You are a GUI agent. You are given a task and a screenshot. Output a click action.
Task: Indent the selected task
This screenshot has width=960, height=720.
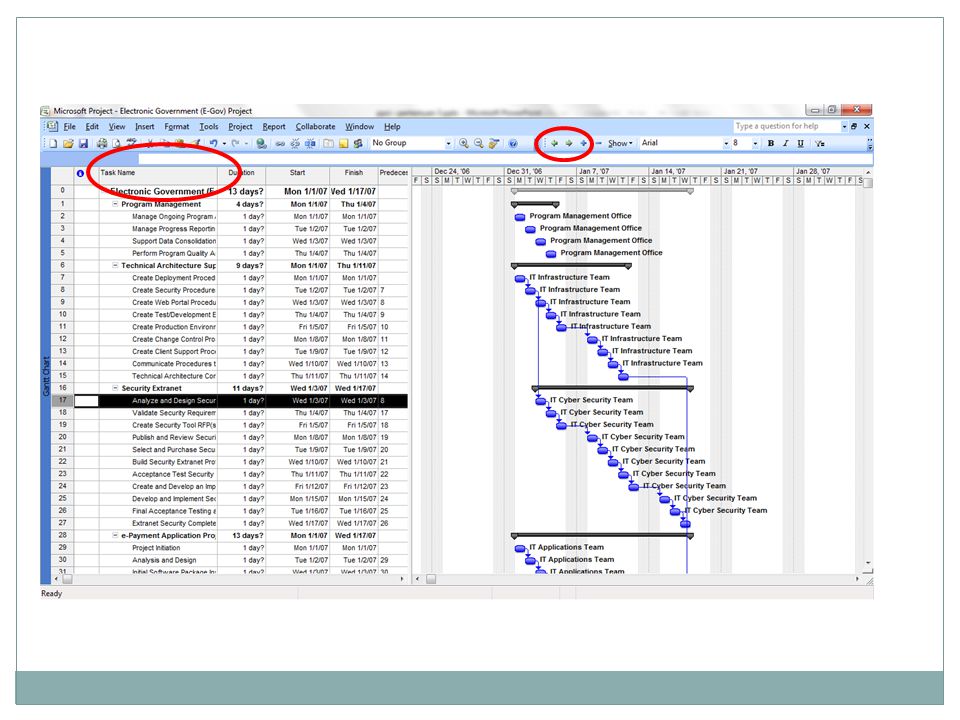(x=569, y=143)
